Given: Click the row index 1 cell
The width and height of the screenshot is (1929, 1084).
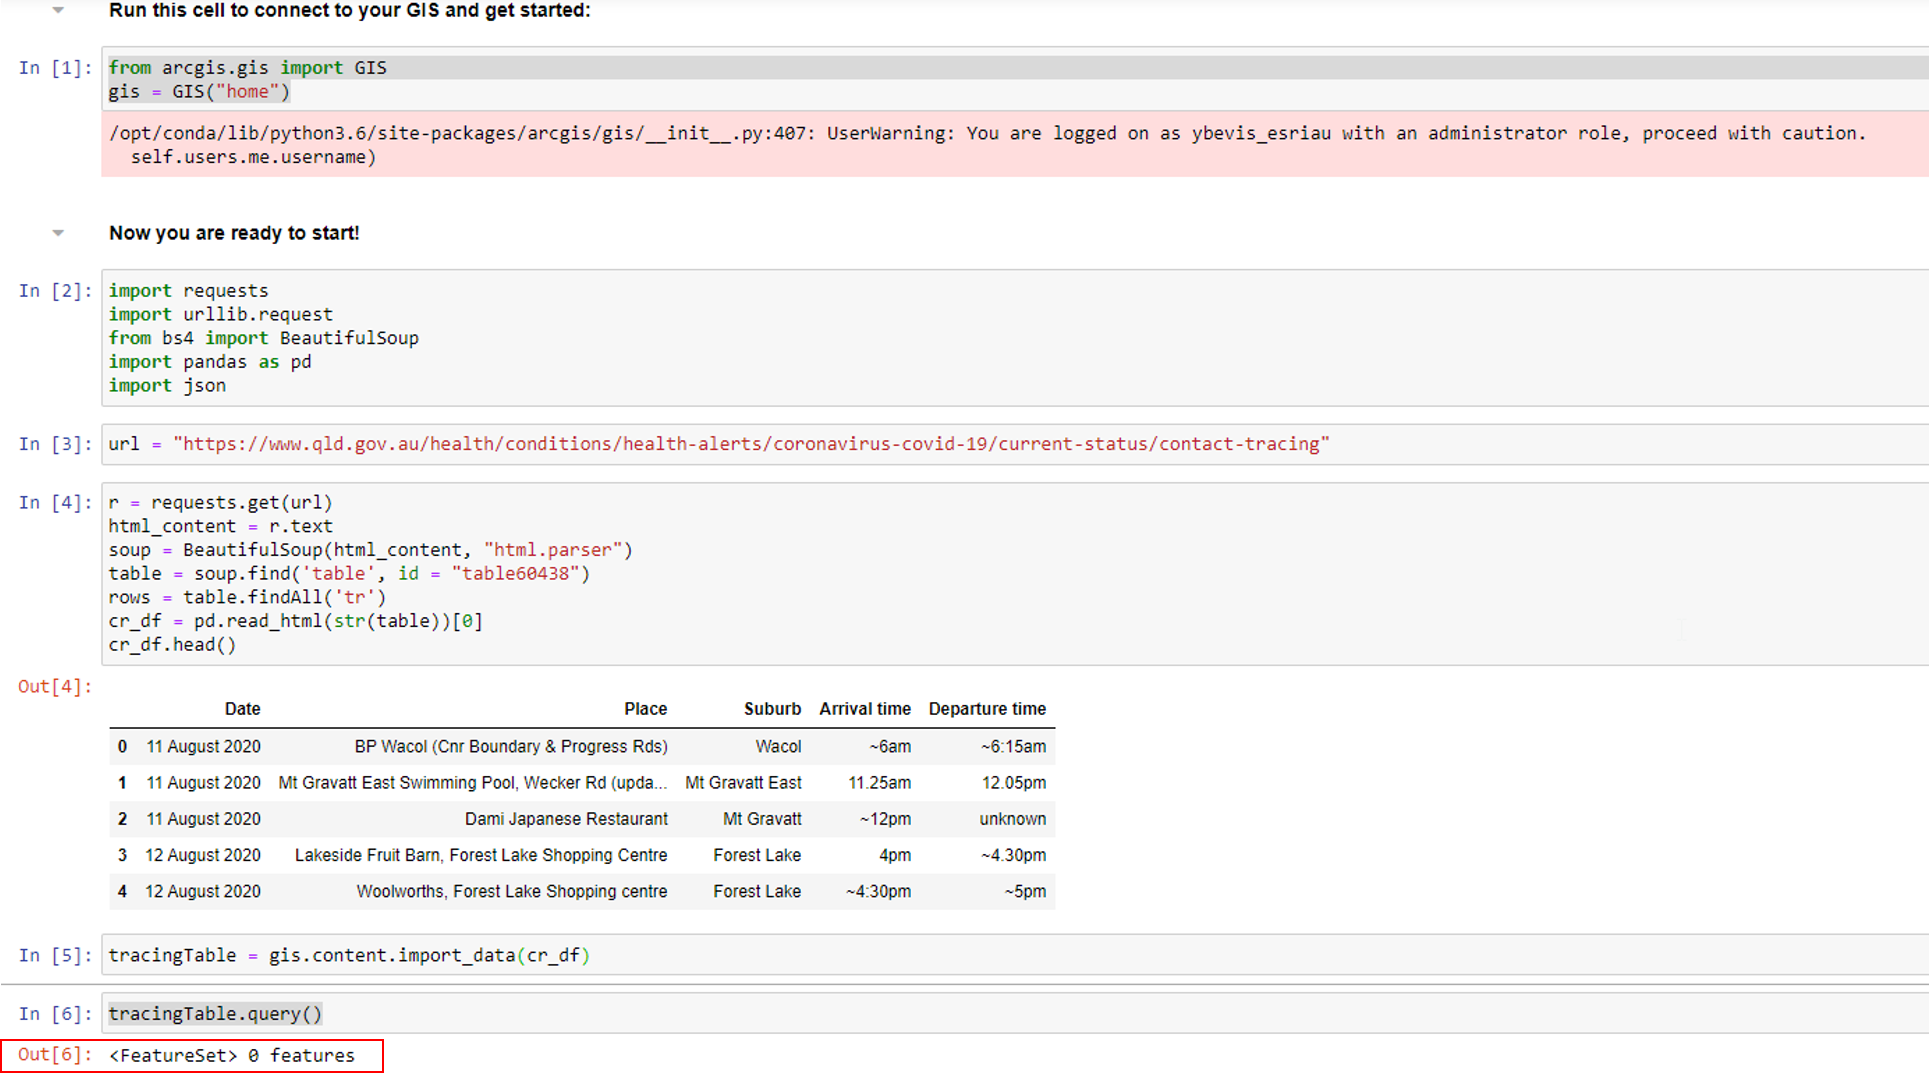Looking at the screenshot, I should tap(122, 783).
